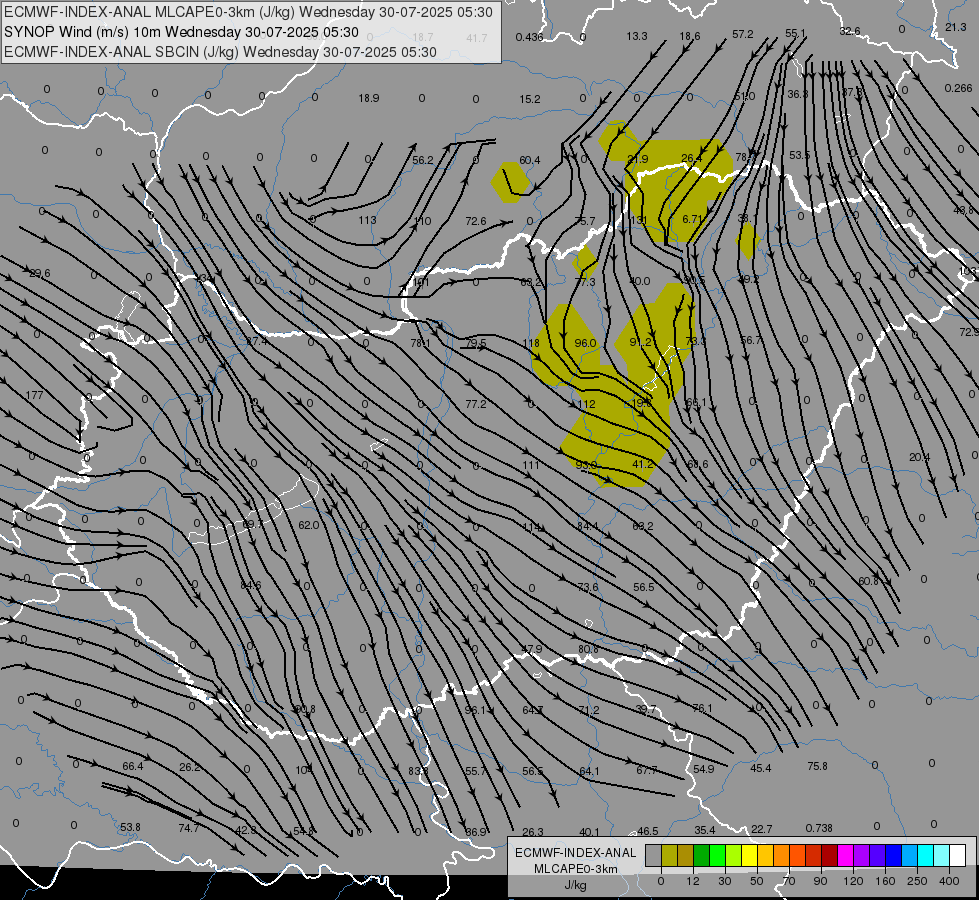This screenshot has height=900, width=979.
Task: Click map value 96.0
Action: (x=585, y=343)
